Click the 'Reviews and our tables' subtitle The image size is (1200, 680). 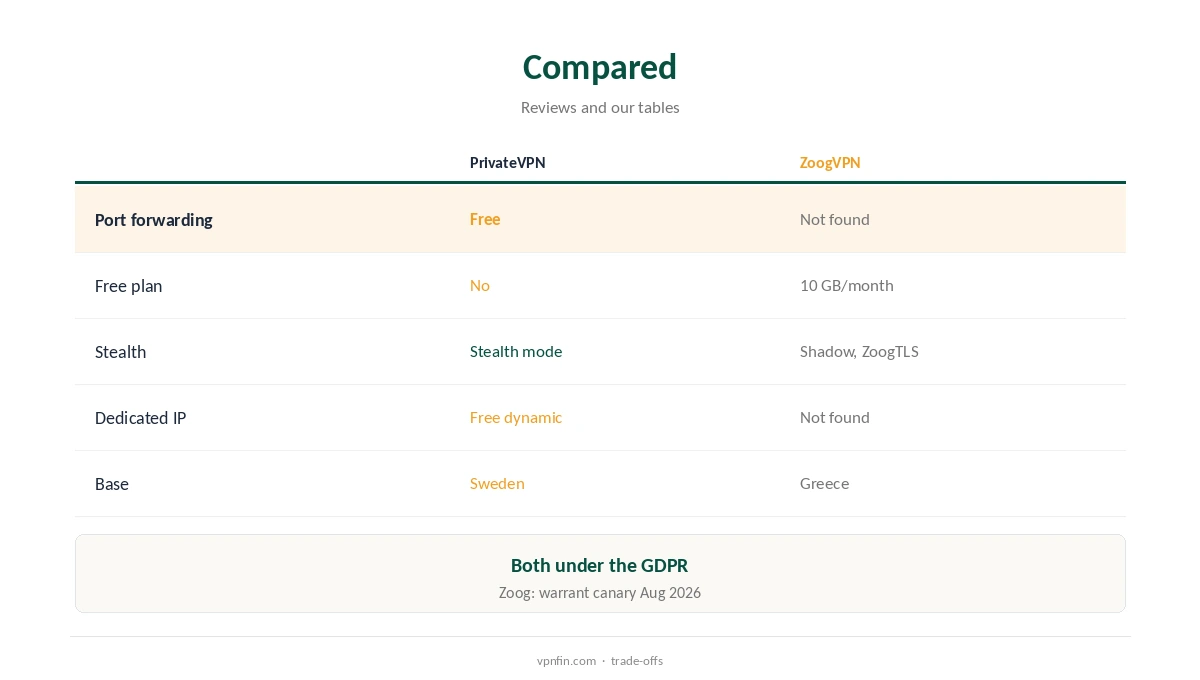(x=600, y=107)
